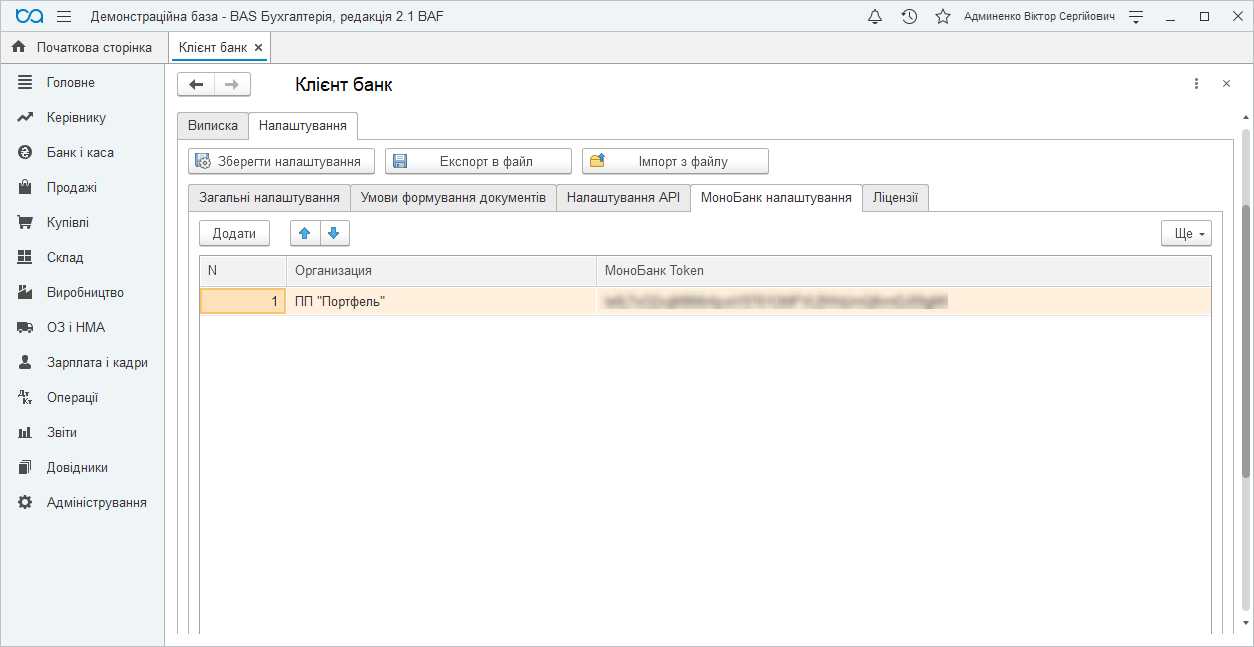Open notifications bell icon
Viewport: 1254px width, 647px height.
pos(875,17)
